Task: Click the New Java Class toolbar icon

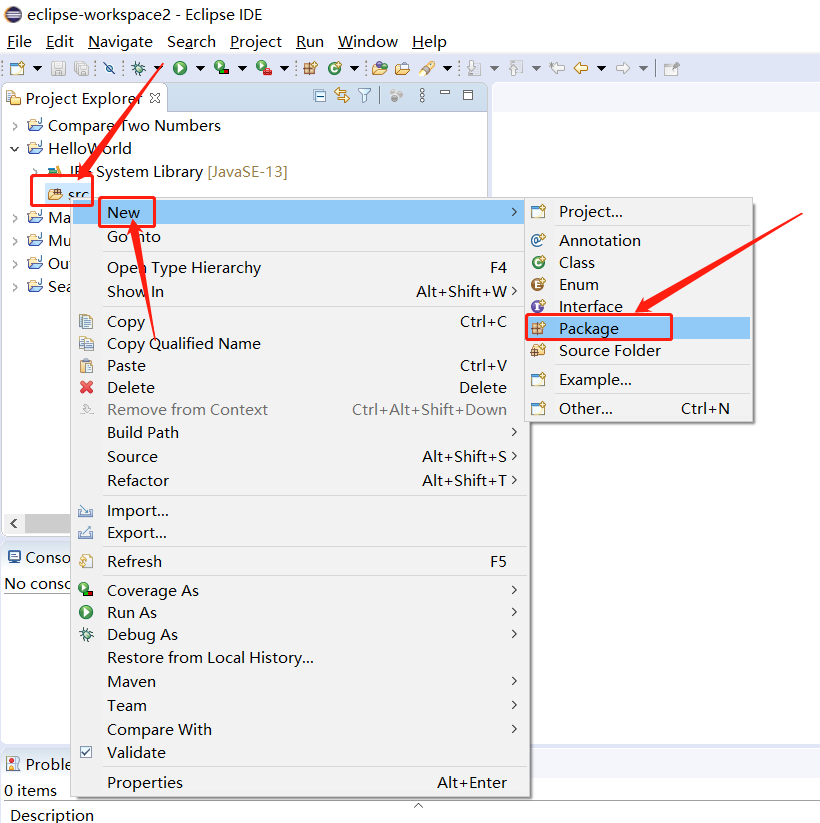Action: 334,68
